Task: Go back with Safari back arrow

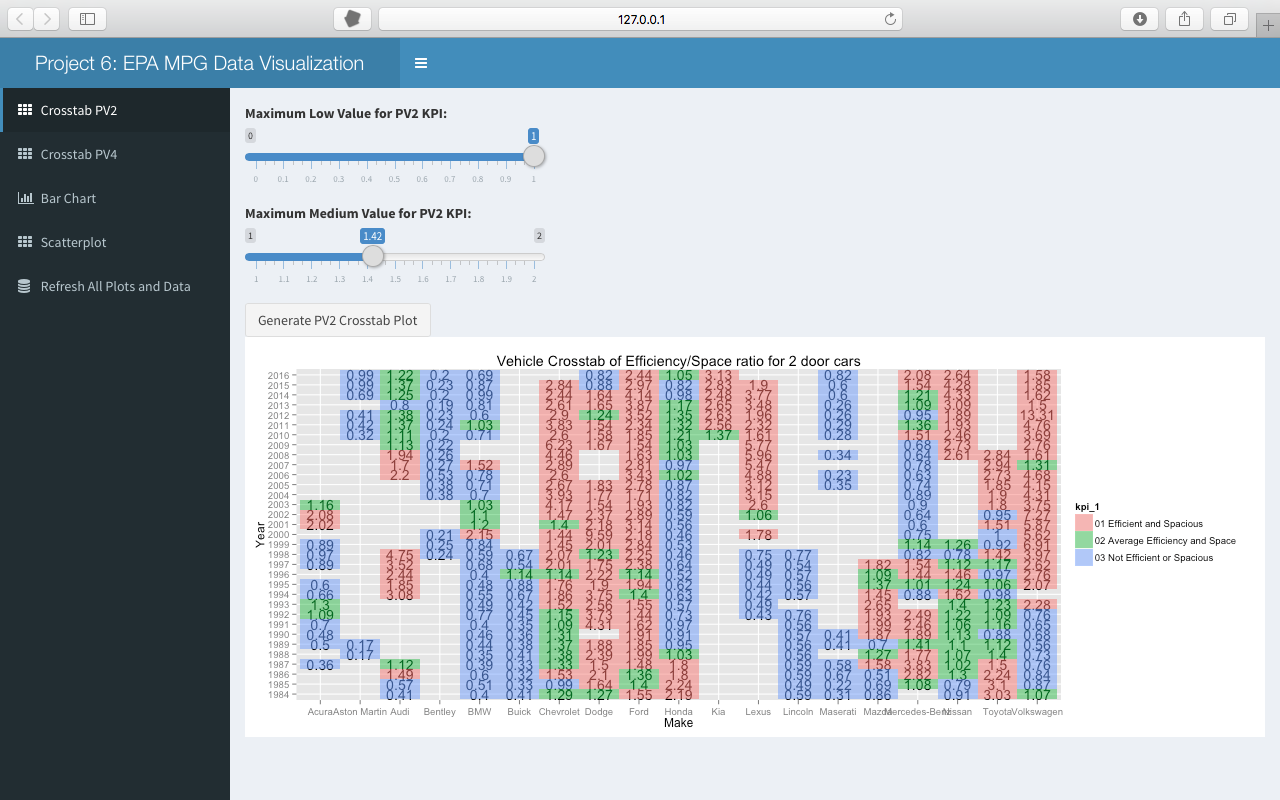Action: tap(21, 18)
